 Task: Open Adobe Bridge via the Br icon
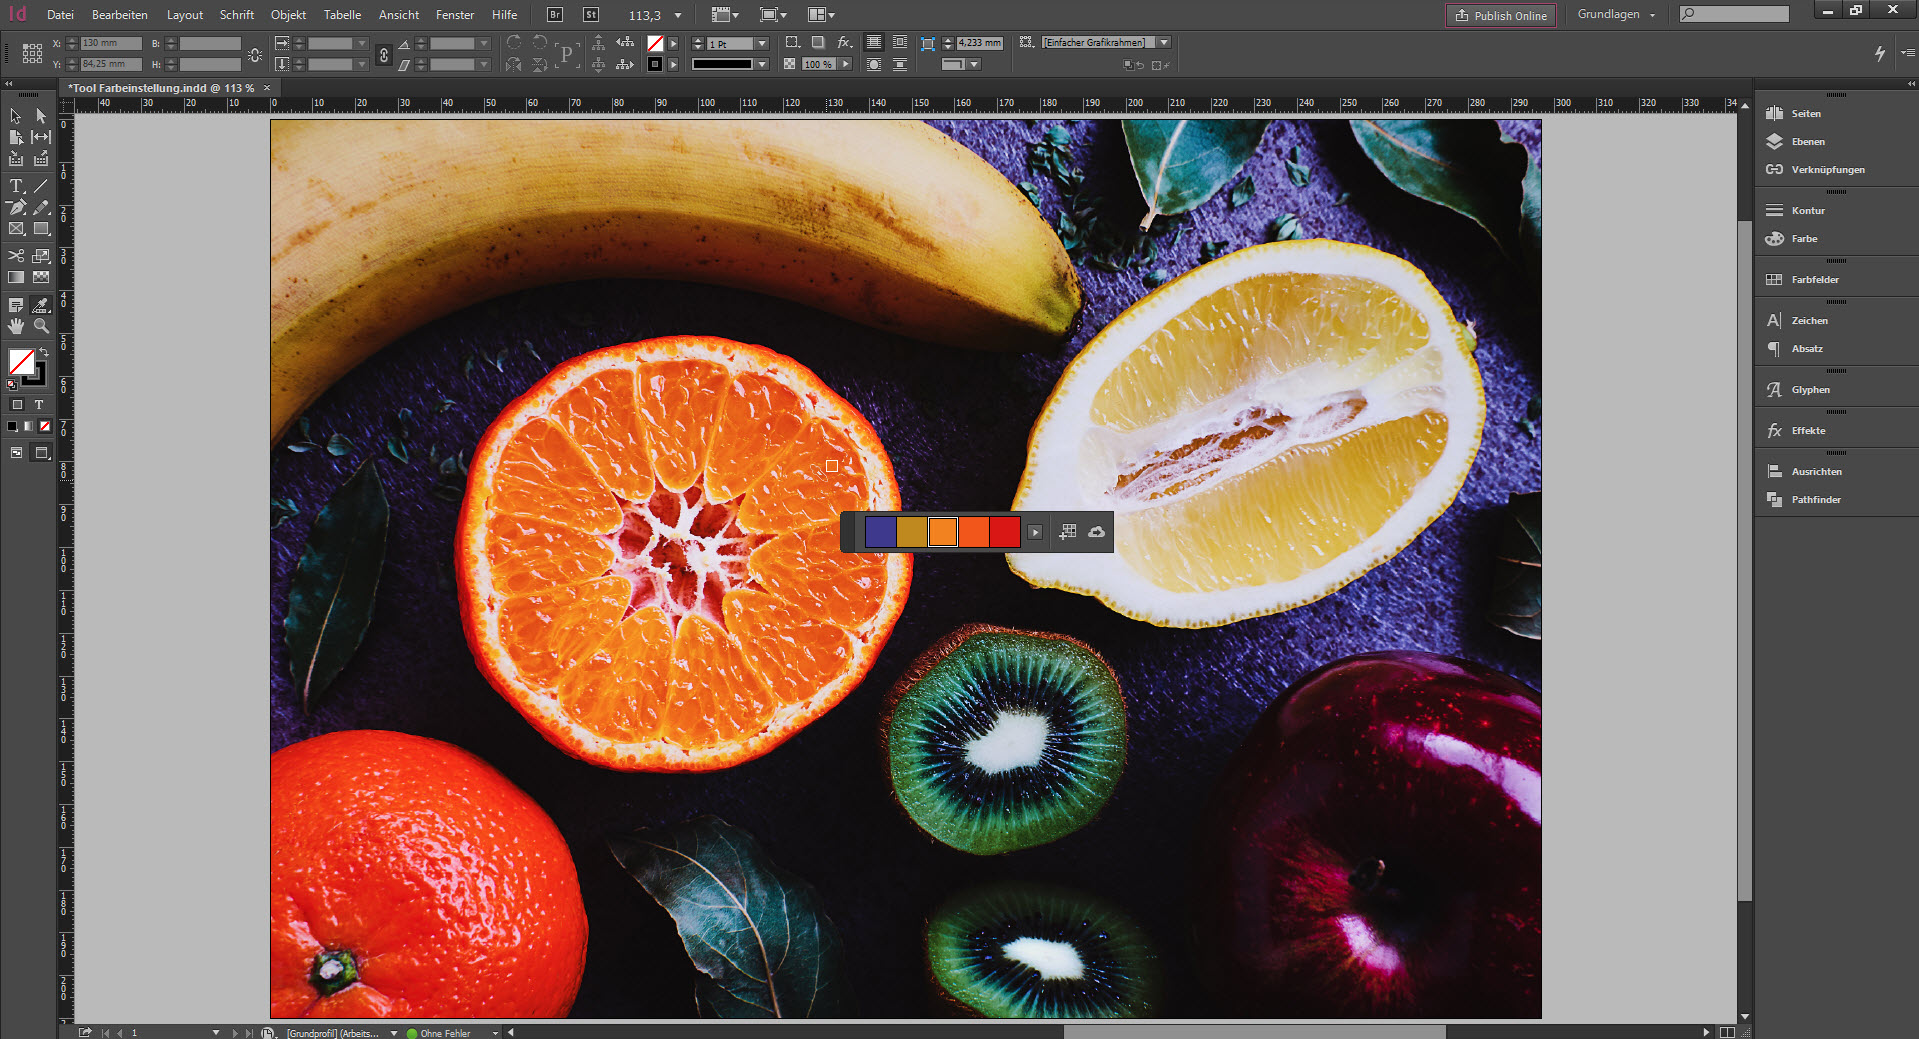tap(555, 15)
